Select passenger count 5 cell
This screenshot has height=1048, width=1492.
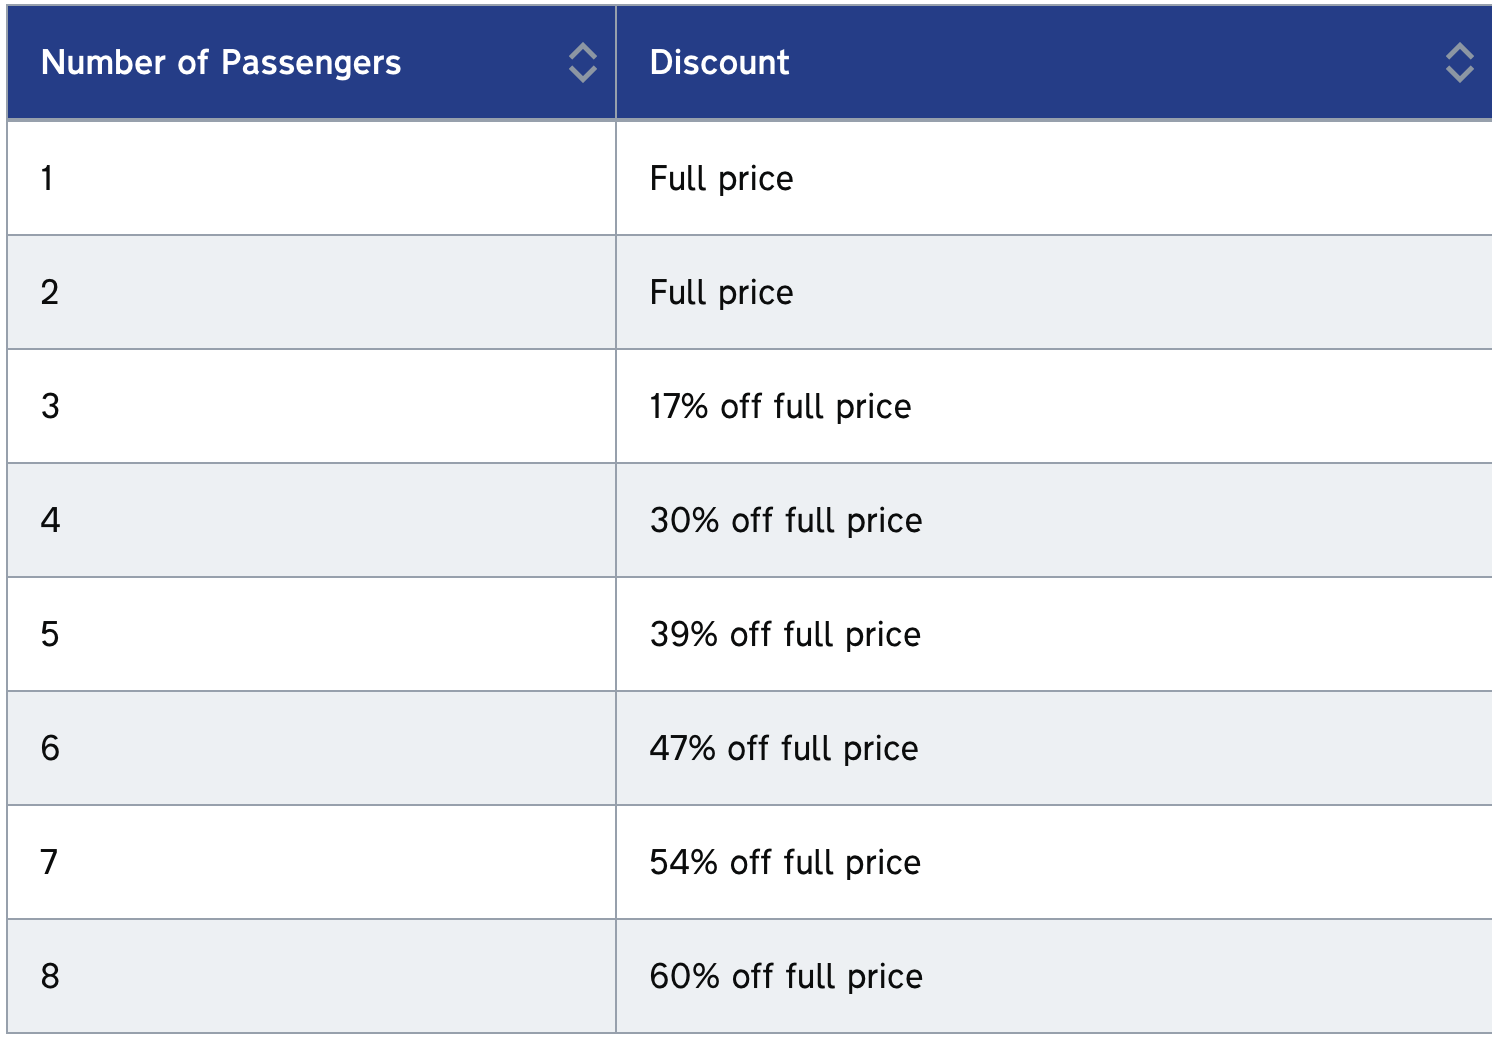coord(50,635)
